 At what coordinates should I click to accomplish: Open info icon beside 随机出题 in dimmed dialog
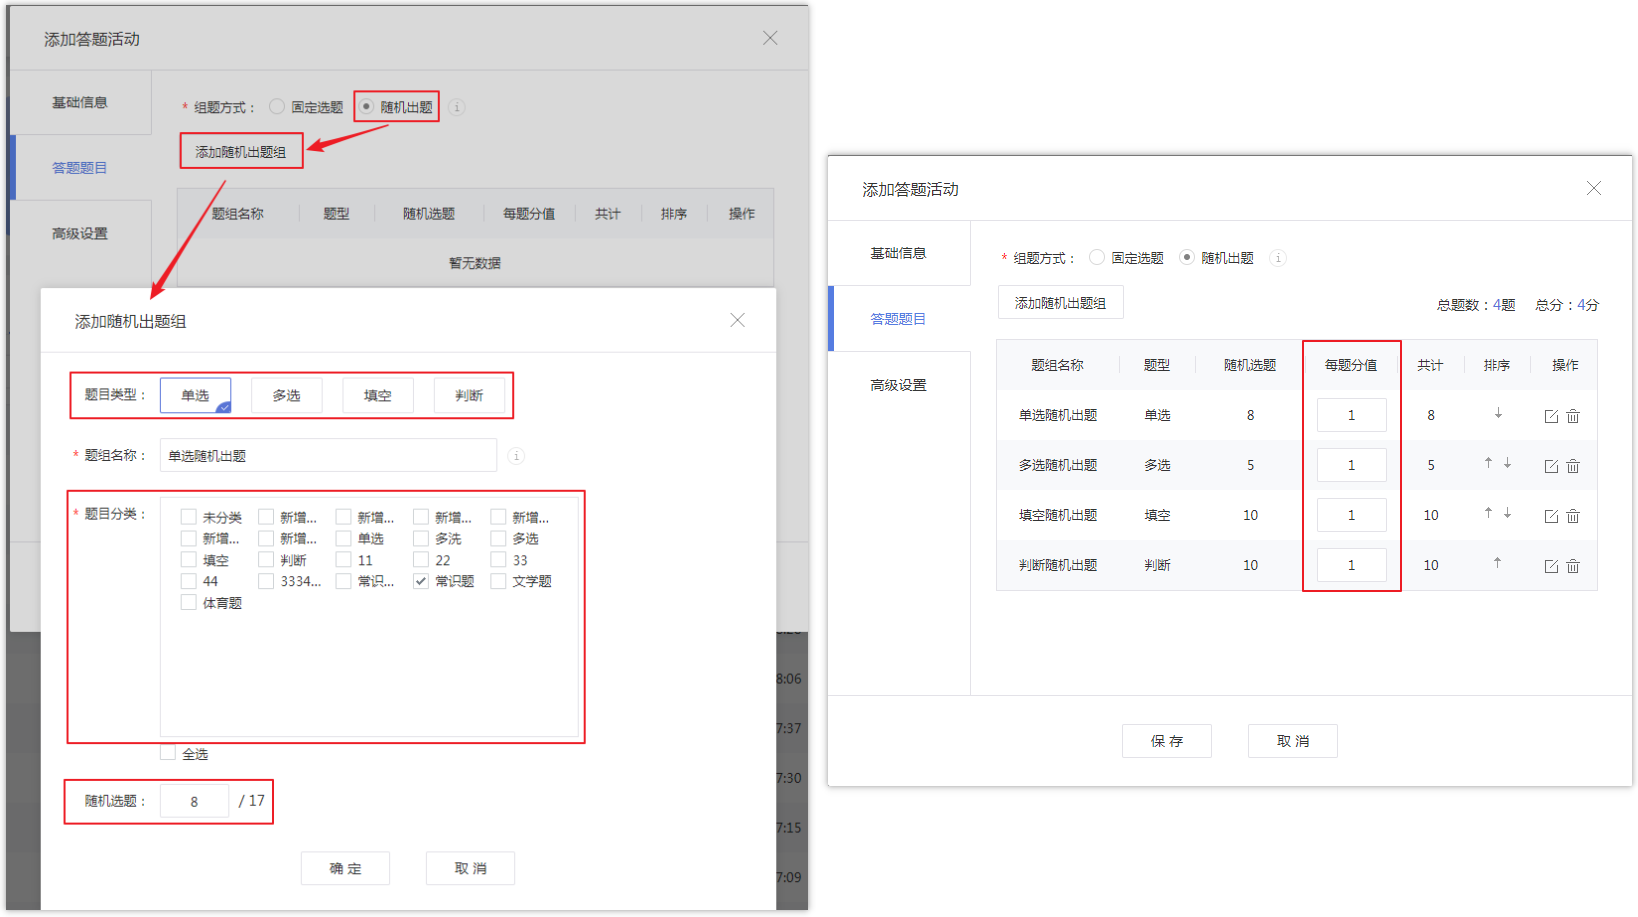(x=457, y=107)
